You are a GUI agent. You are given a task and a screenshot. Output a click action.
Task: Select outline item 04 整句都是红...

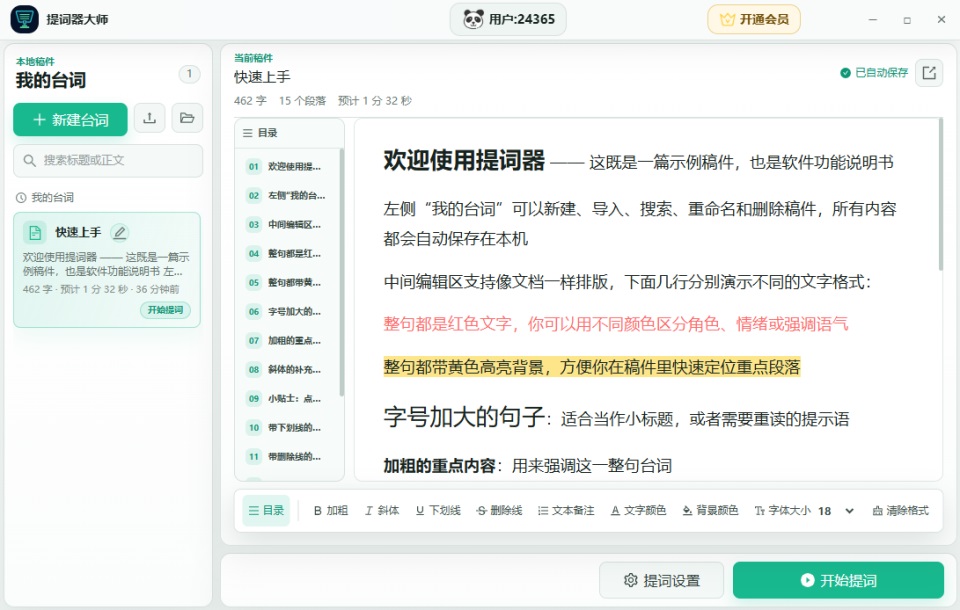[x=287, y=254]
